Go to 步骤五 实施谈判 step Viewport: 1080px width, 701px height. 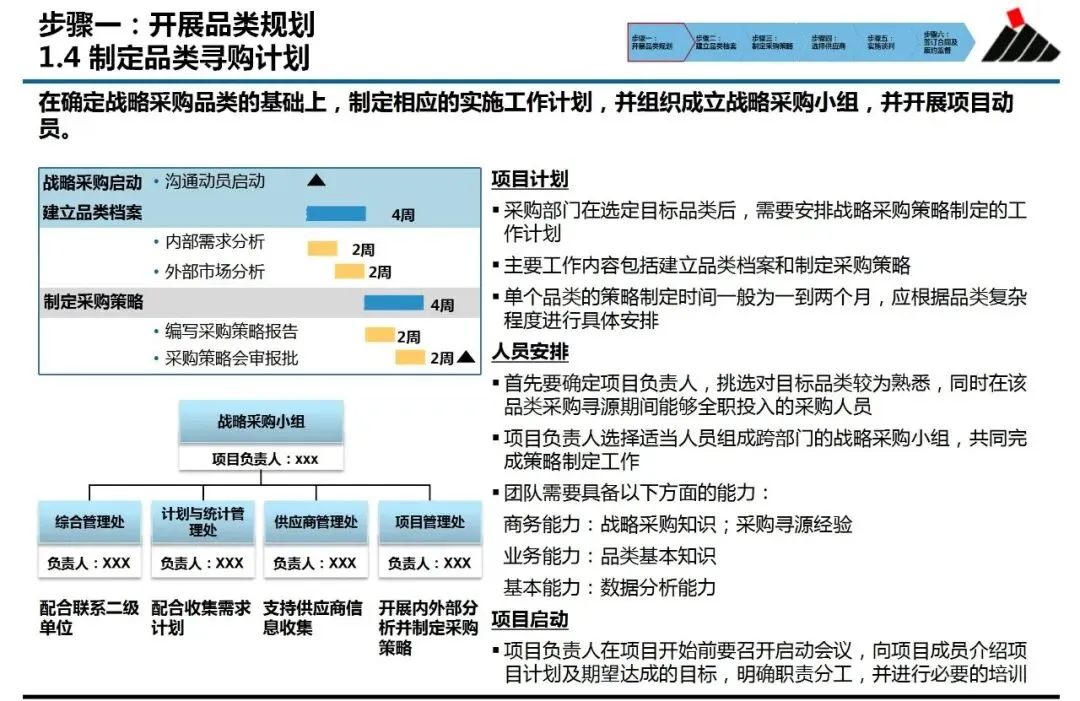pos(881,42)
